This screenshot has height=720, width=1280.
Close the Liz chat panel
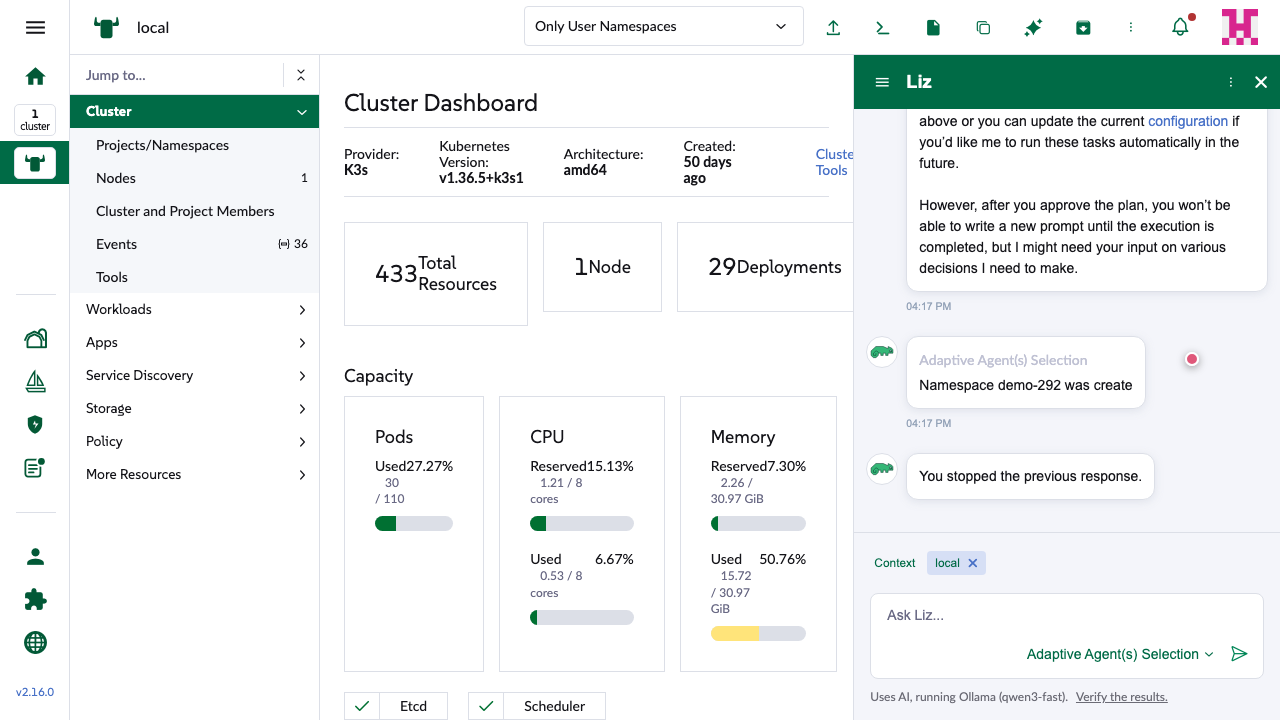pos(1261,82)
